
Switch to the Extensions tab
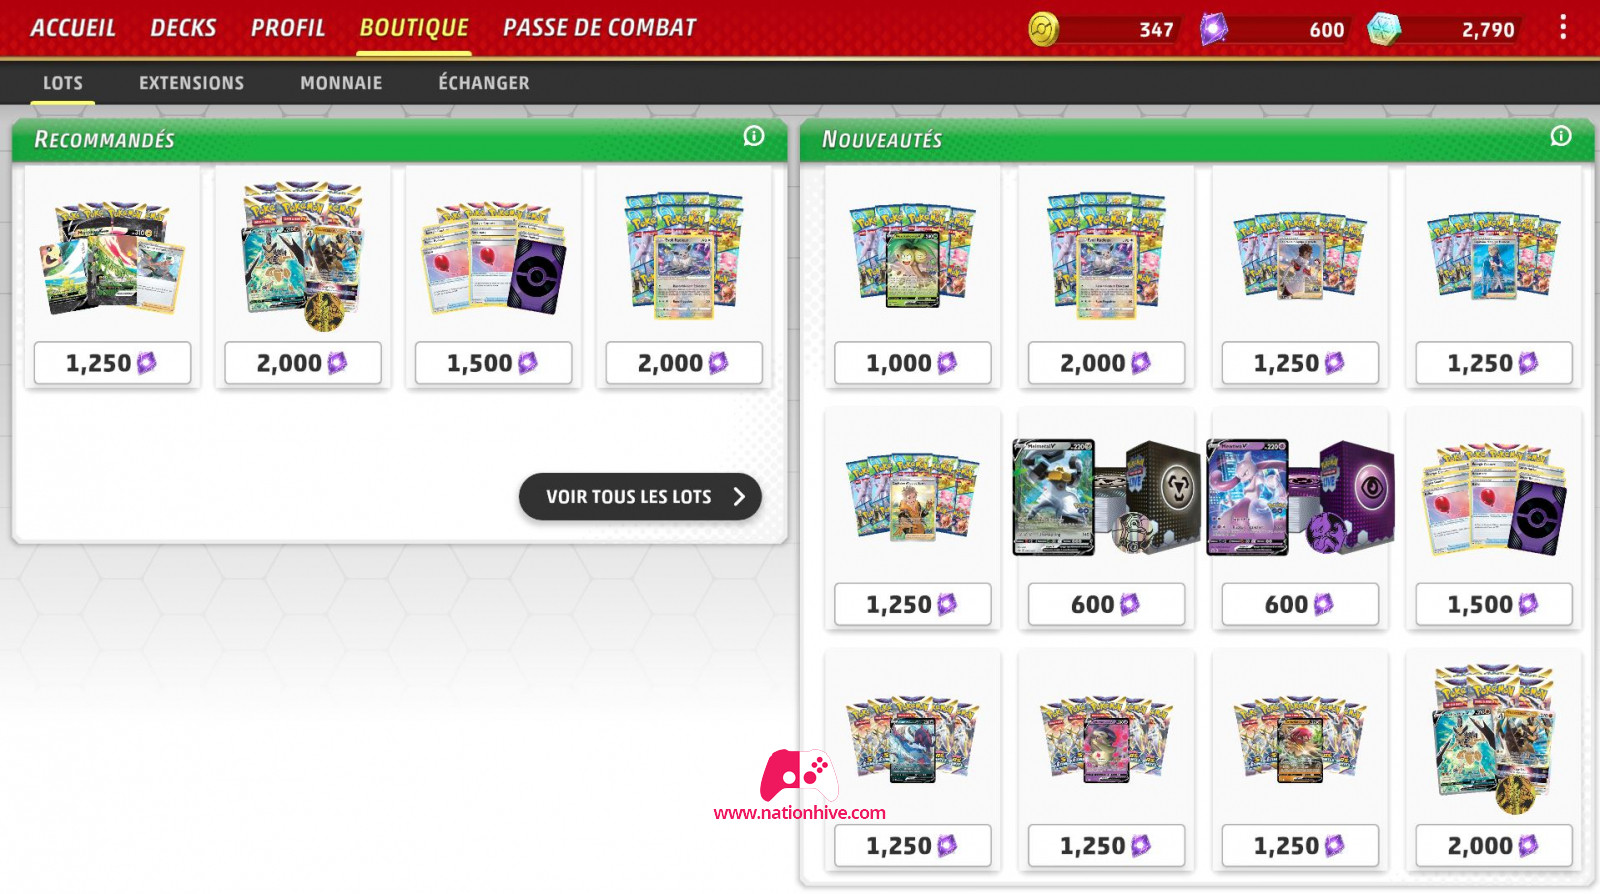pyautogui.click(x=192, y=83)
